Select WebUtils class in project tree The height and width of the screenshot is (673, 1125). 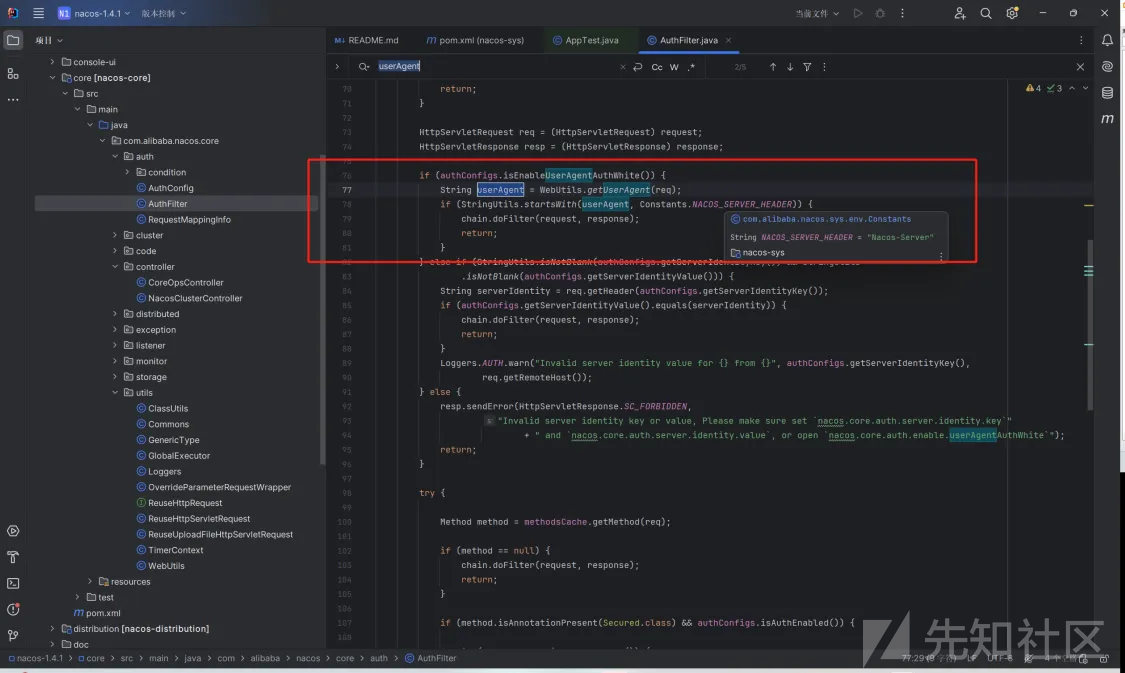point(166,566)
